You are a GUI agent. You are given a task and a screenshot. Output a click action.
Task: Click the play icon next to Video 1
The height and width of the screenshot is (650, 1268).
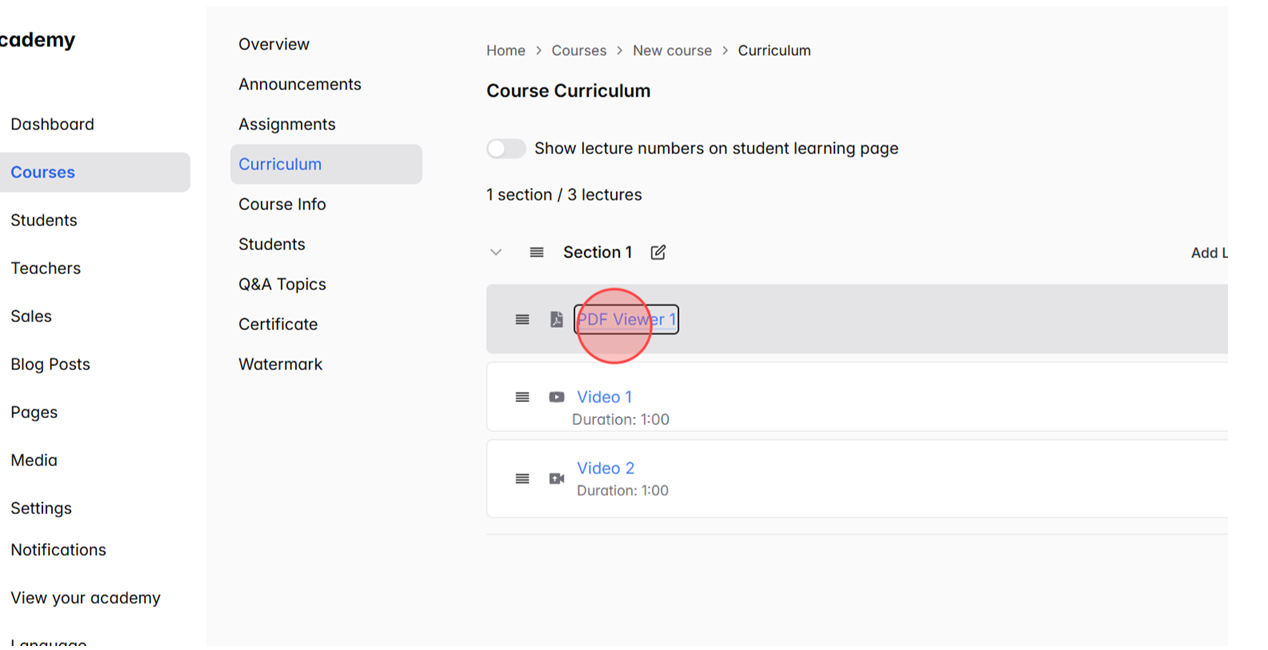[556, 397]
